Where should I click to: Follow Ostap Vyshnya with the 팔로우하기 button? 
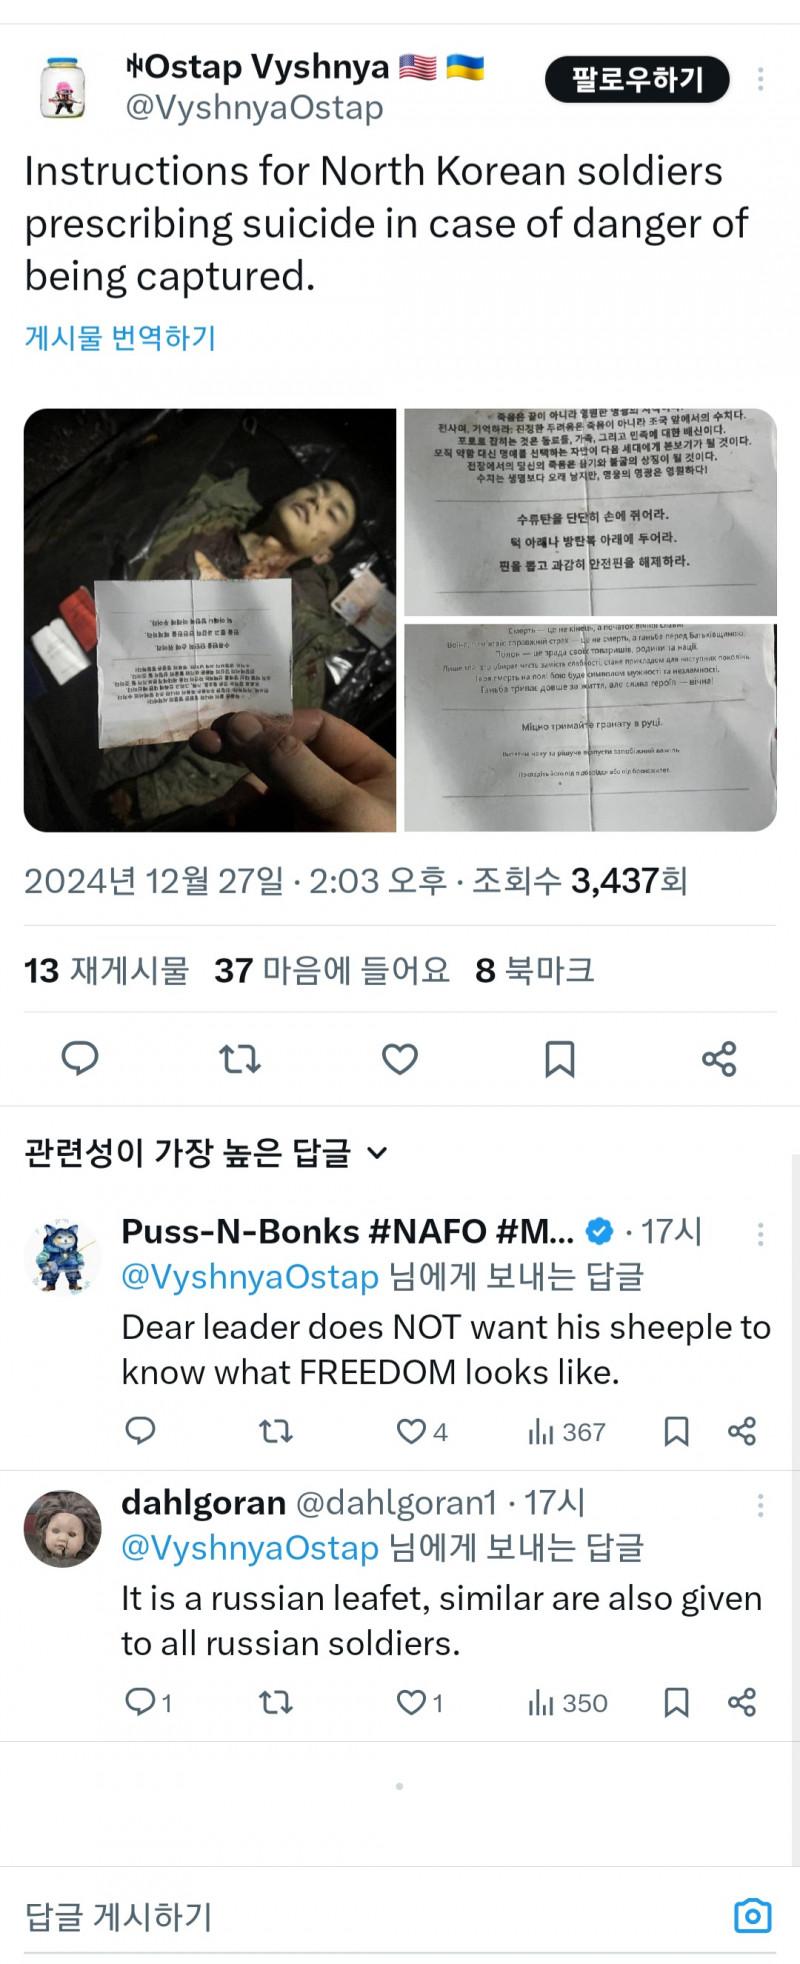pyautogui.click(x=637, y=79)
